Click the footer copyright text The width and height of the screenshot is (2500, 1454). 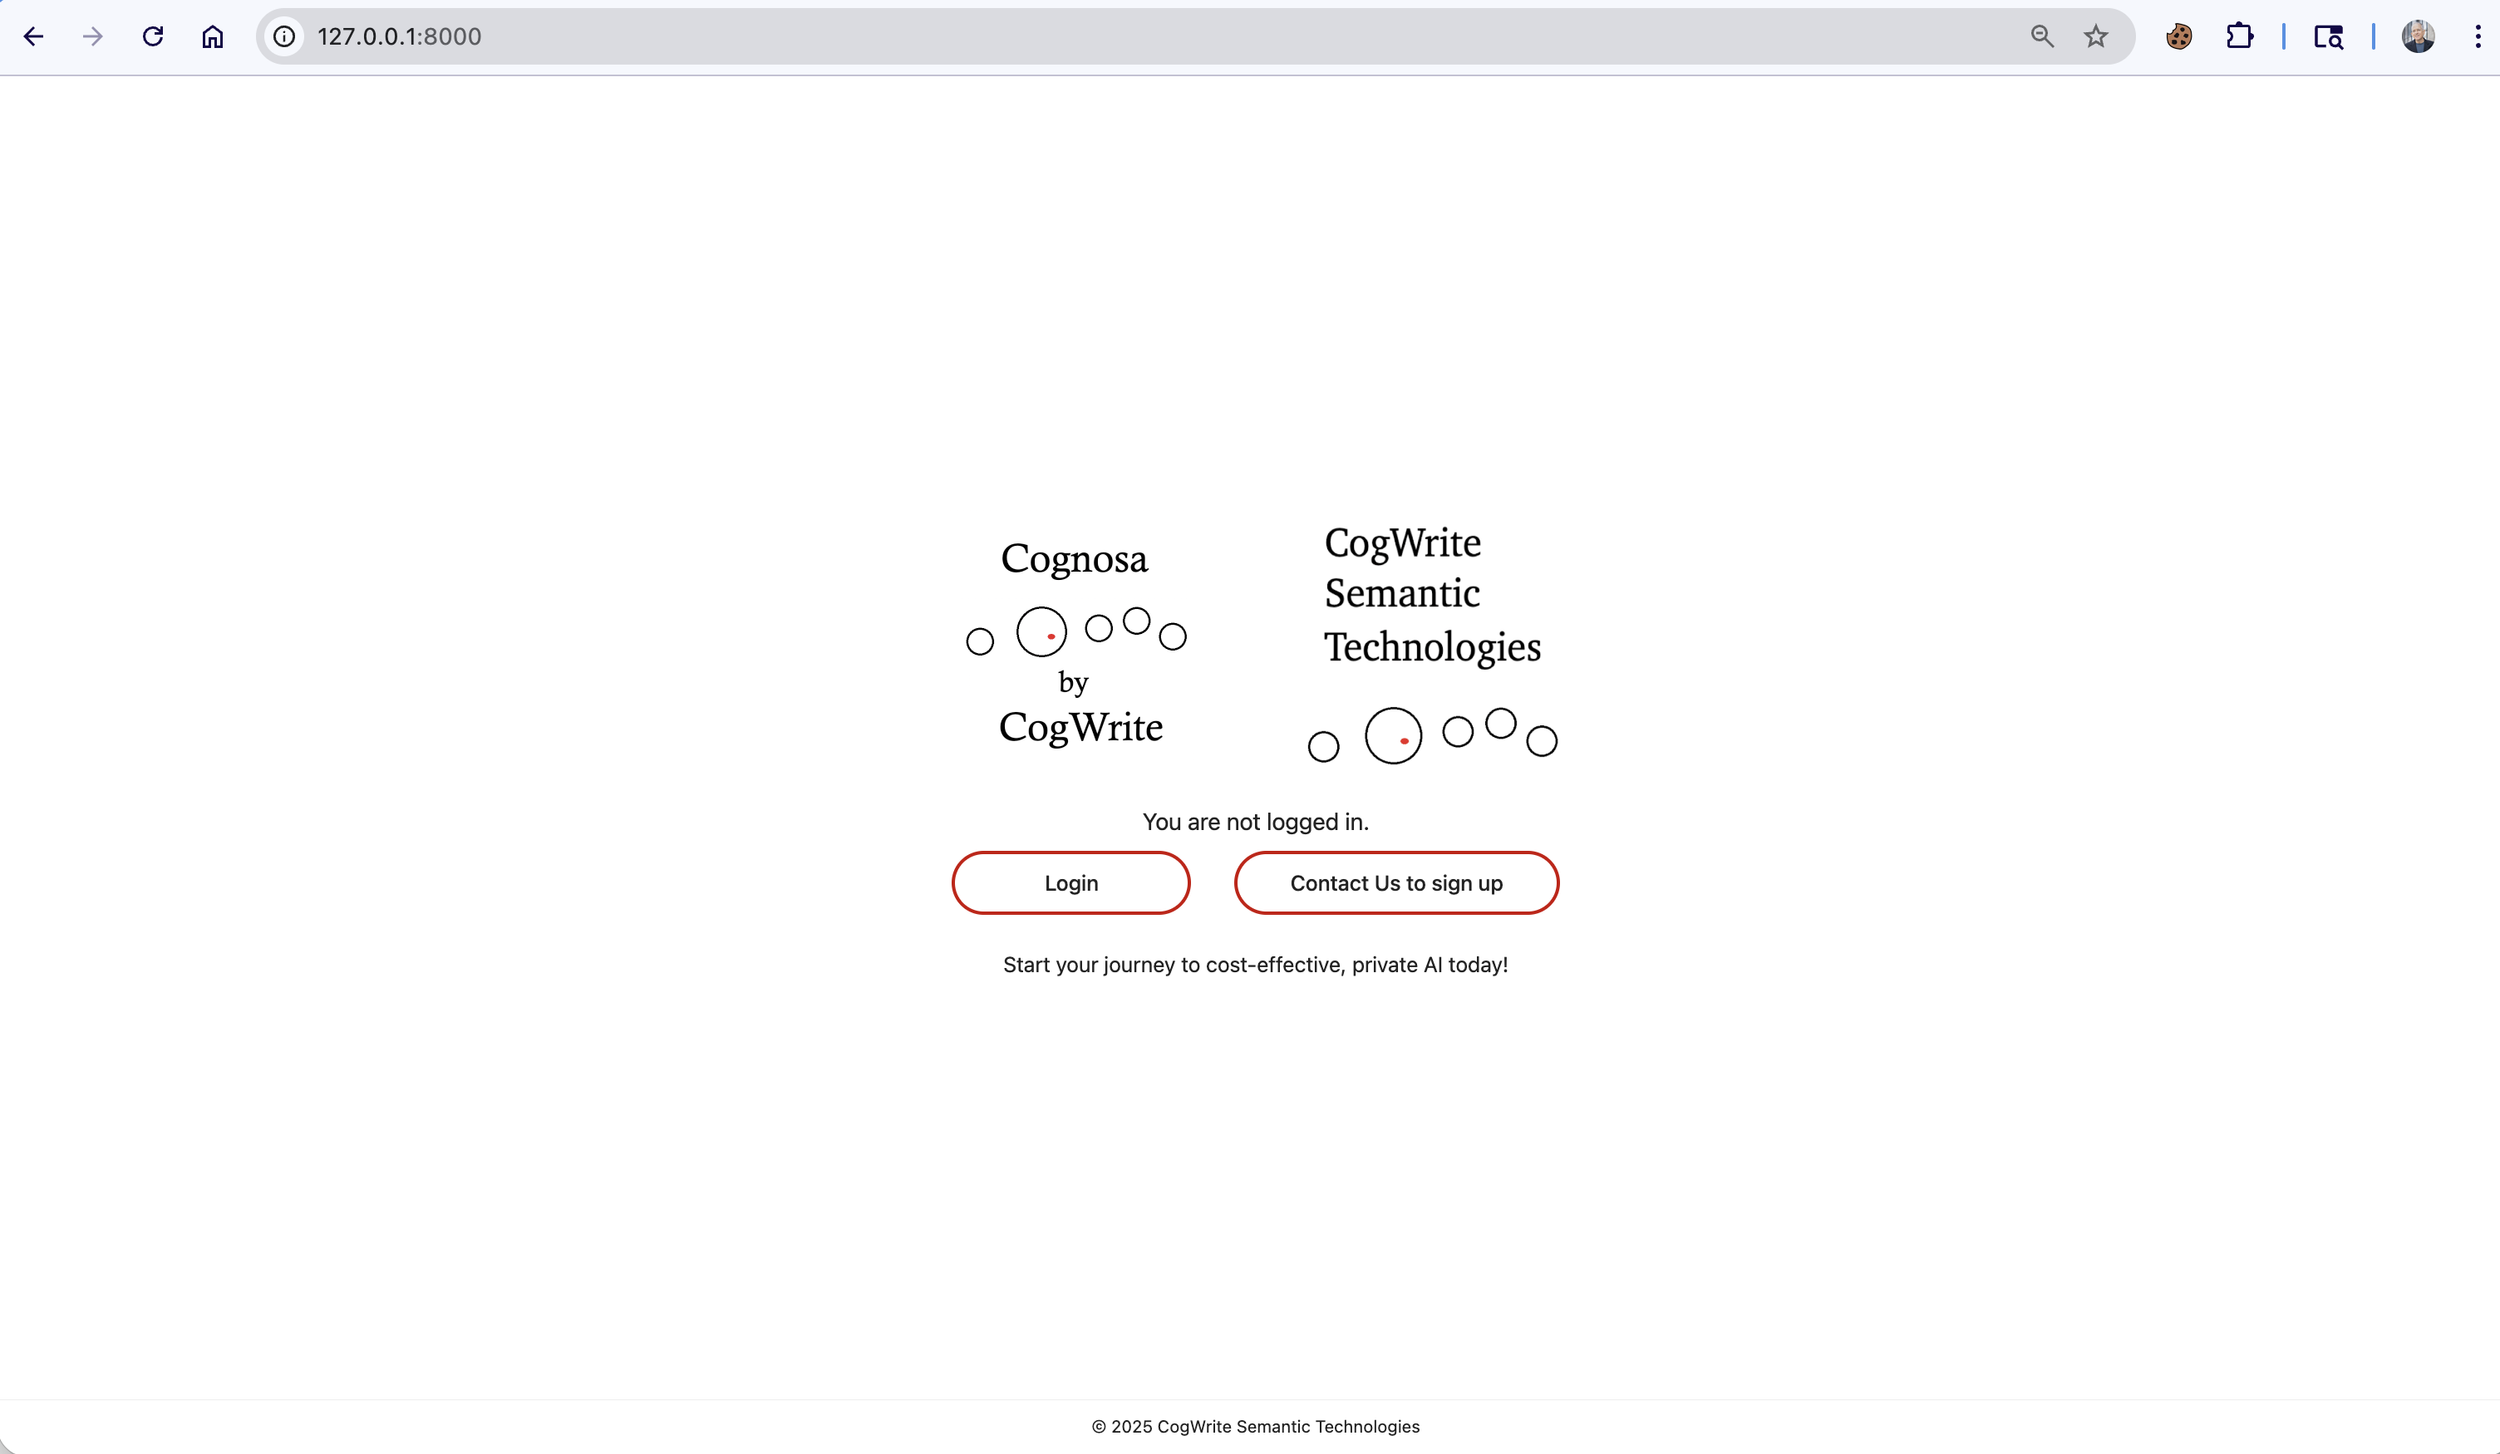(1255, 1427)
